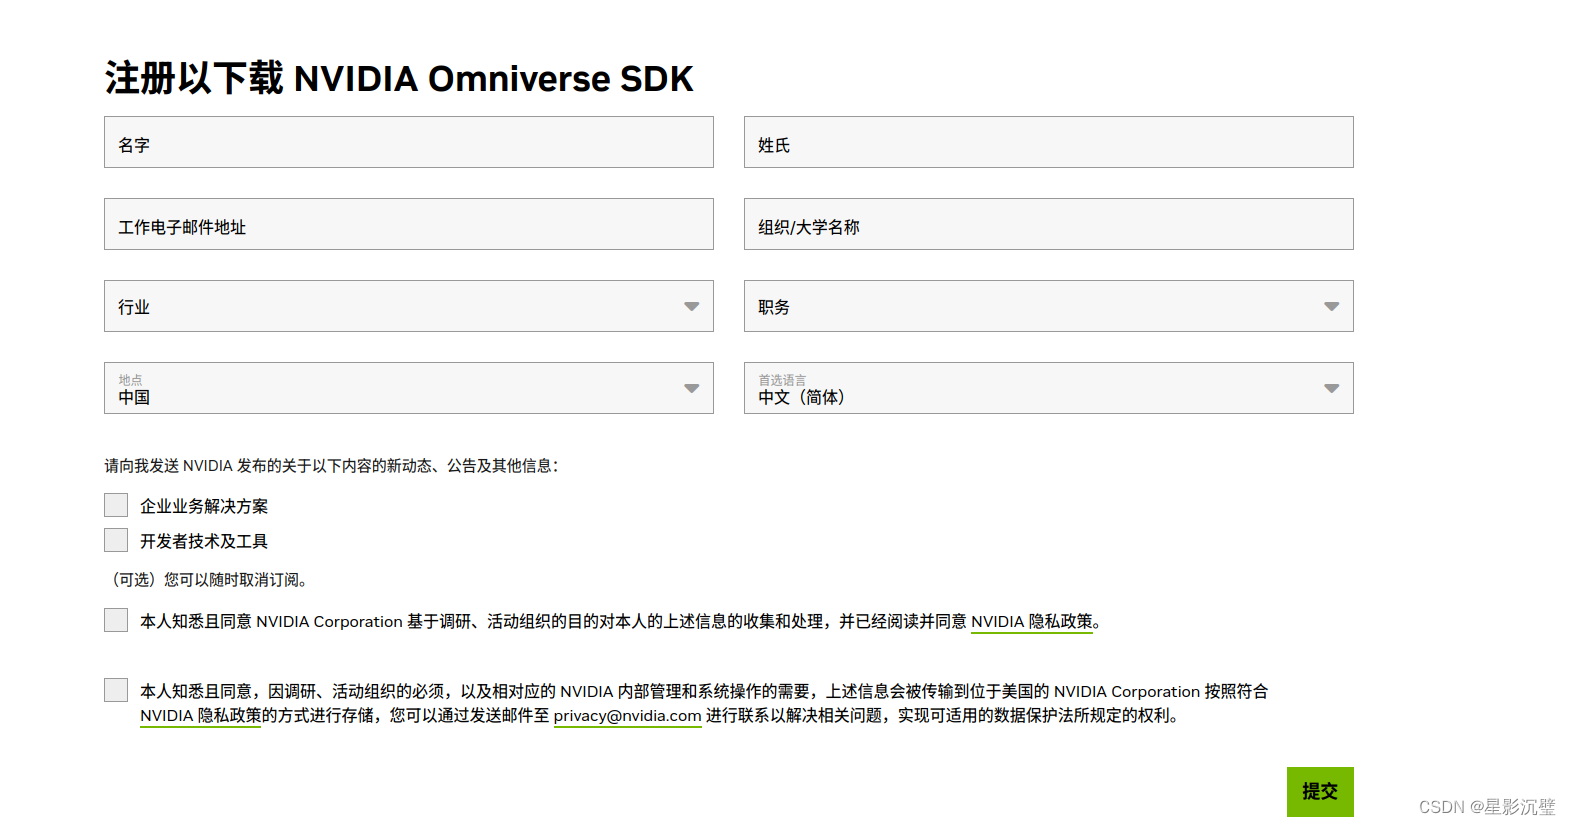Click the 名字 (first name) input field
This screenshot has width=1571, height=825.
click(408, 142)
